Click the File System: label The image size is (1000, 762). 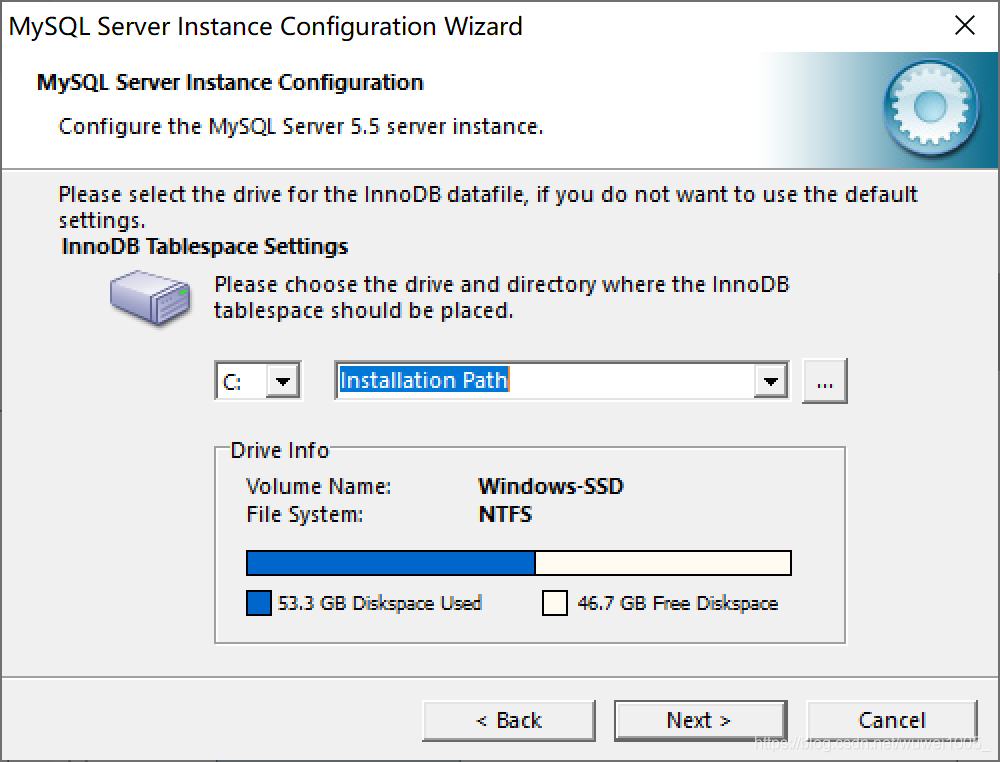[x=305, y=515]
